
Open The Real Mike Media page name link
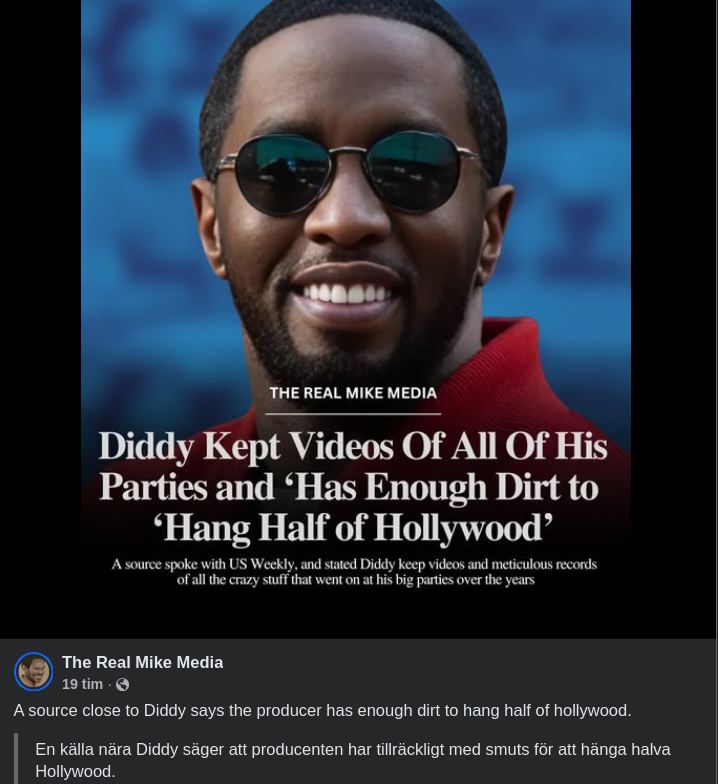coord(142,662)
